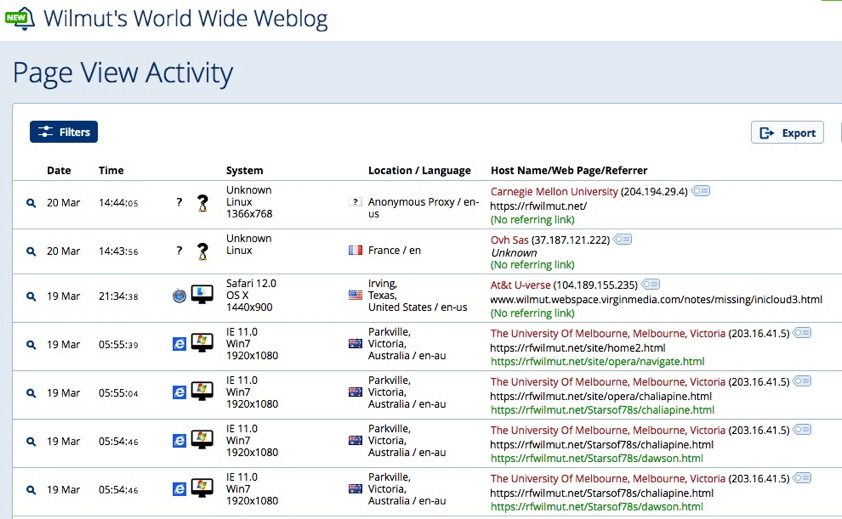Open the Filters panel
The height and width of the screenshot is (519, 842).
(64, 132)
